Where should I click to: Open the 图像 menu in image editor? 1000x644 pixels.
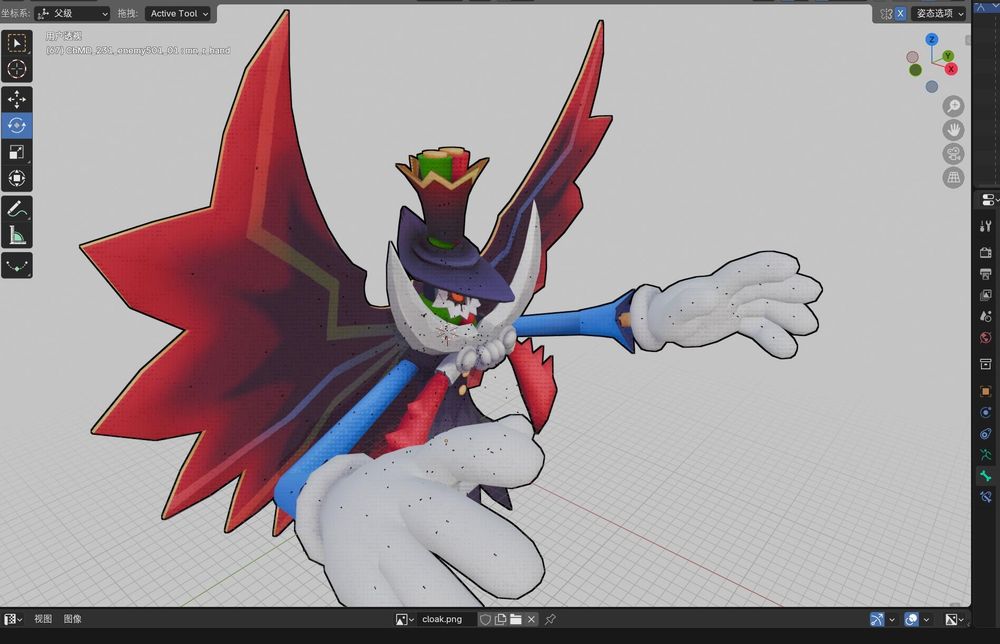pyautogui.click(x=73, y=619)
